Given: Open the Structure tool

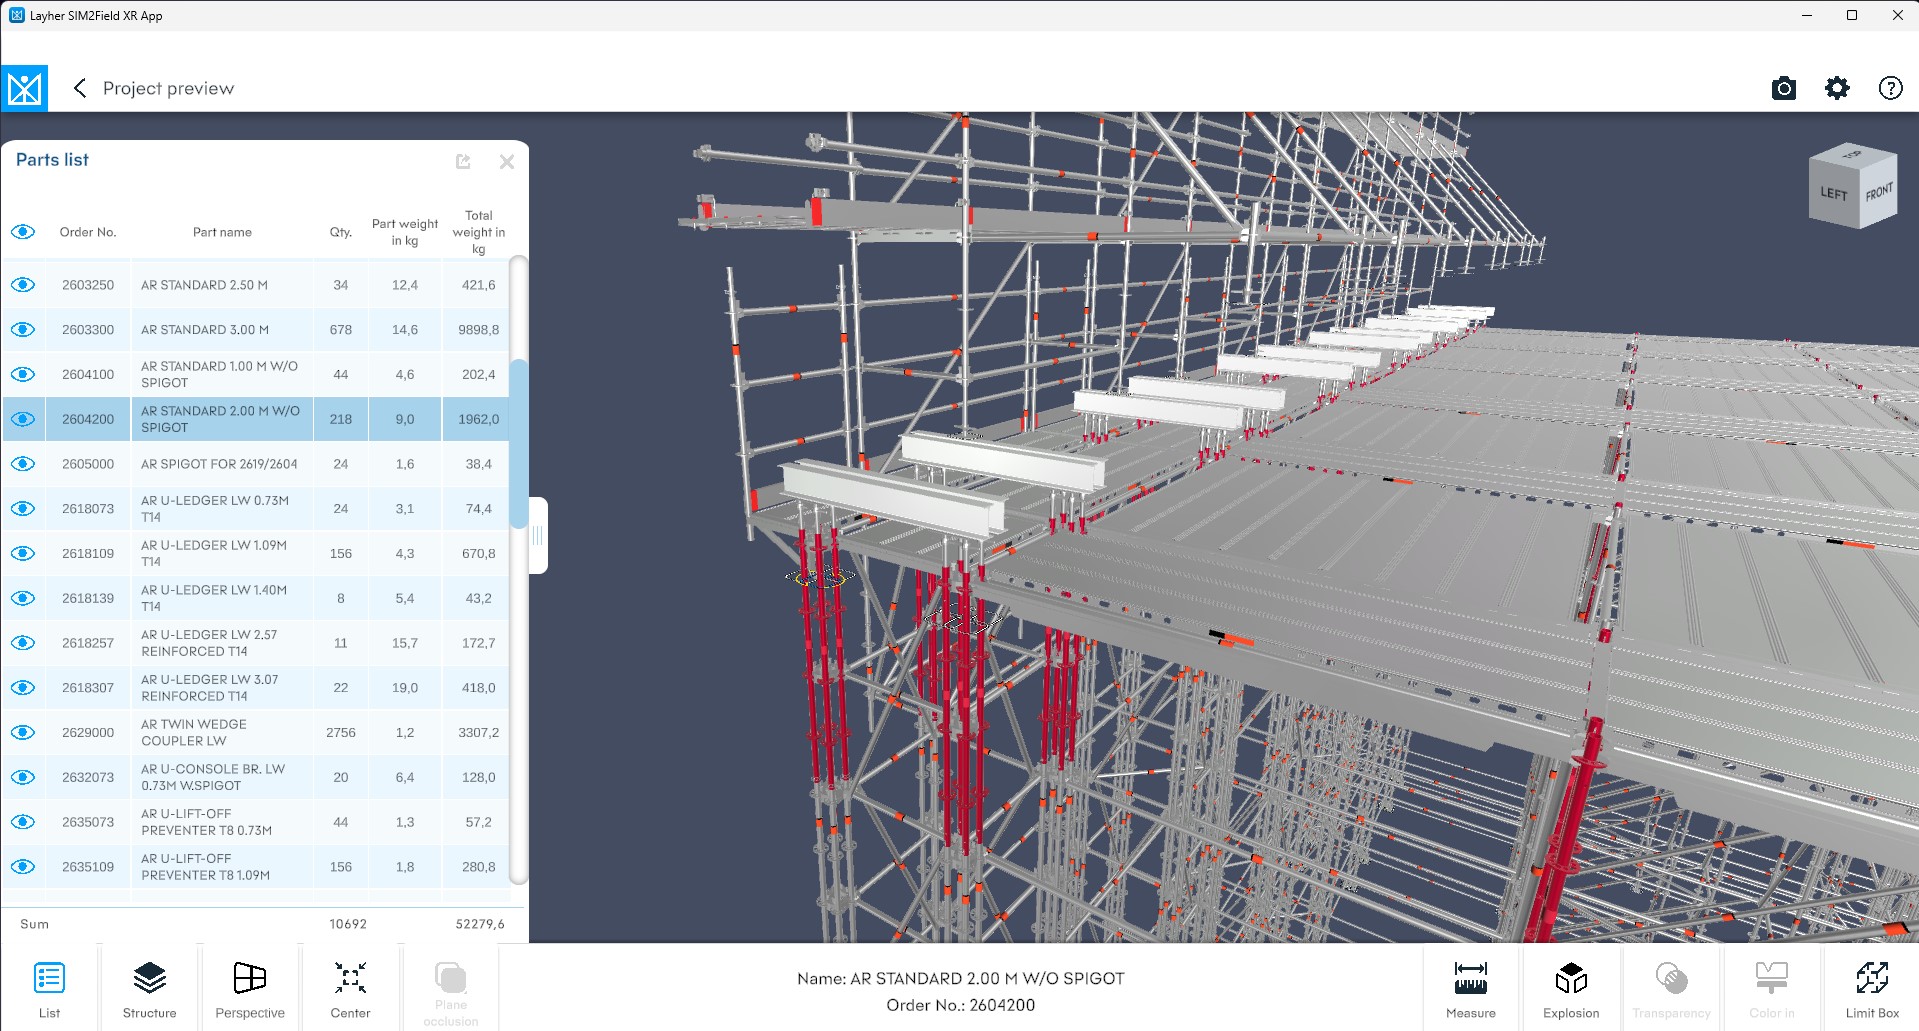Looking at the screenshot, I should pyautogui.click(x=149, y=988).
